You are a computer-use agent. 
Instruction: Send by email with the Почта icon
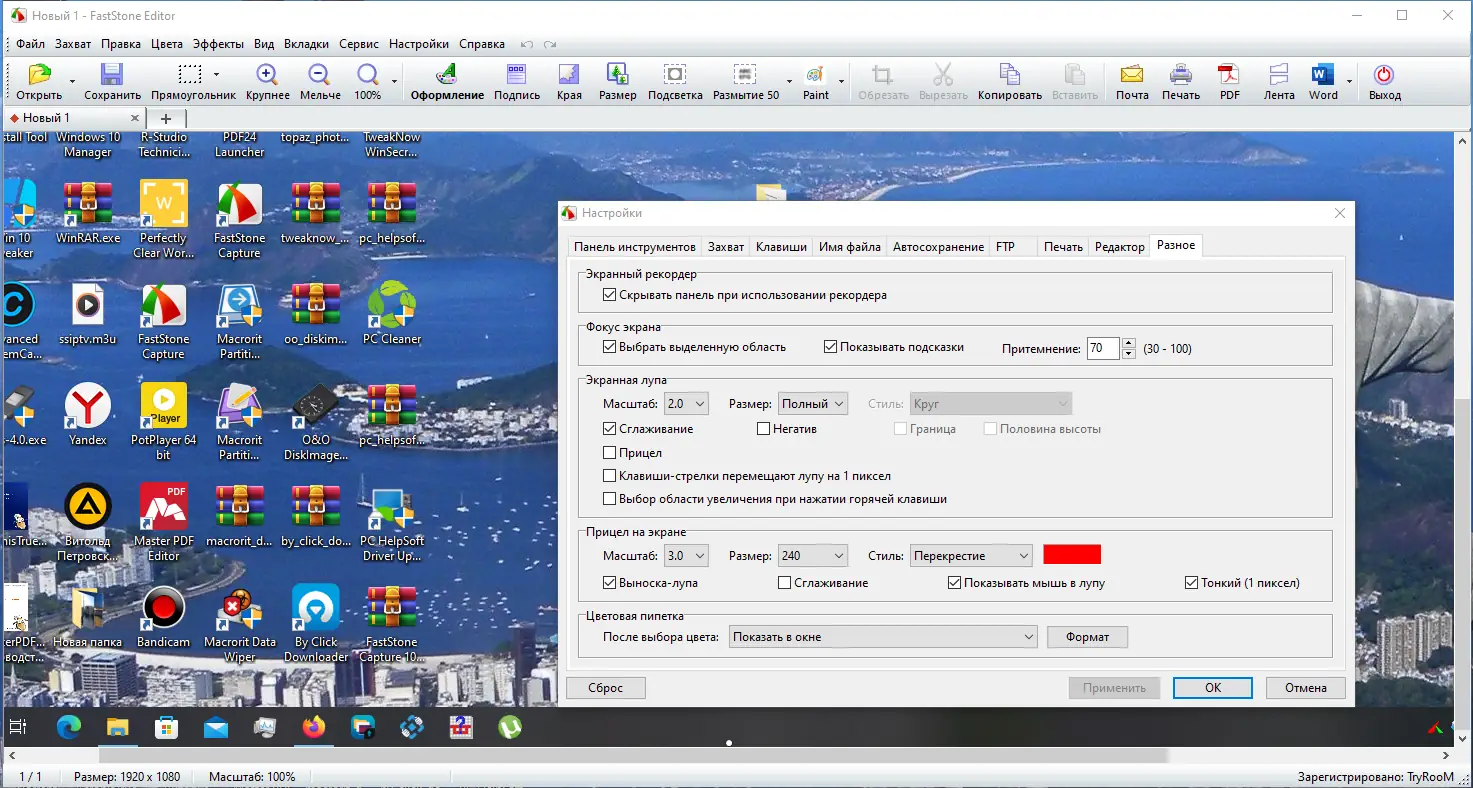click(1132, 75)
